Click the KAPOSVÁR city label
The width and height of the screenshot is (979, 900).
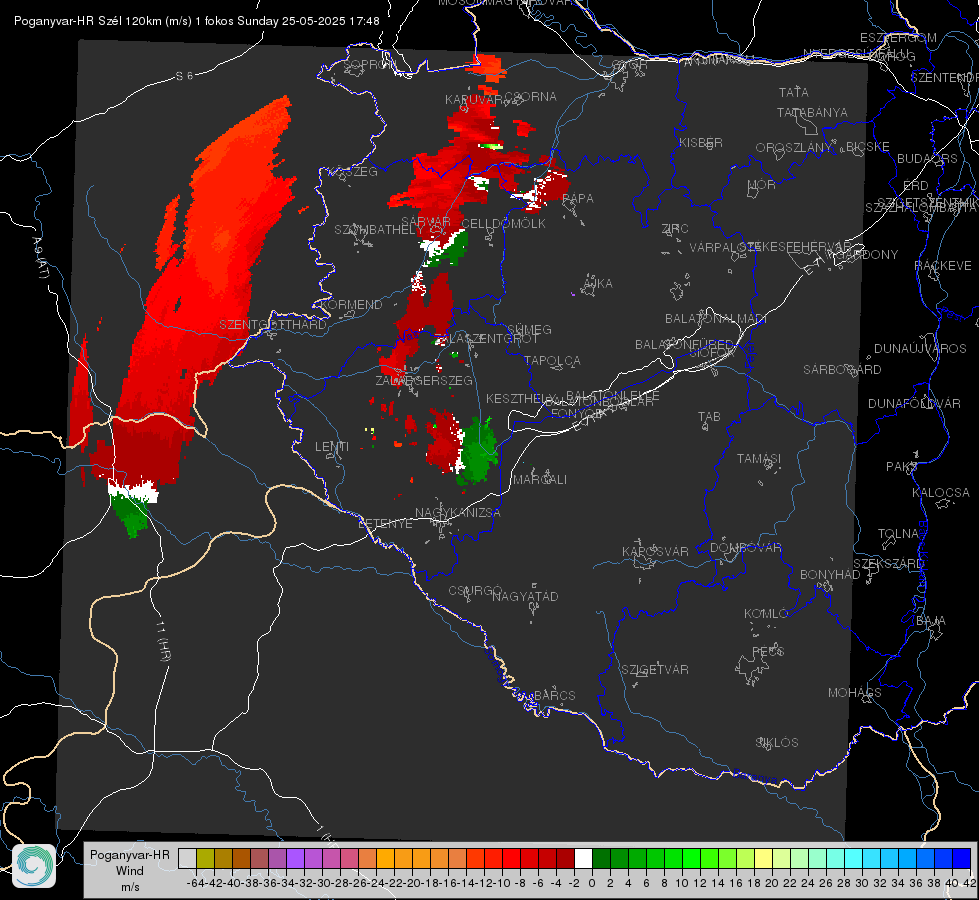click(655, 551)
